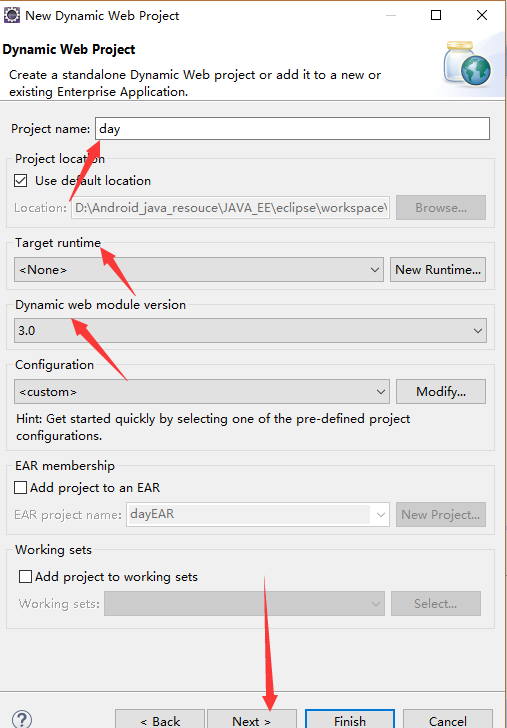507x728 pixels.
Task: Open the Target runtime dropdown
Action: [199, 270]
